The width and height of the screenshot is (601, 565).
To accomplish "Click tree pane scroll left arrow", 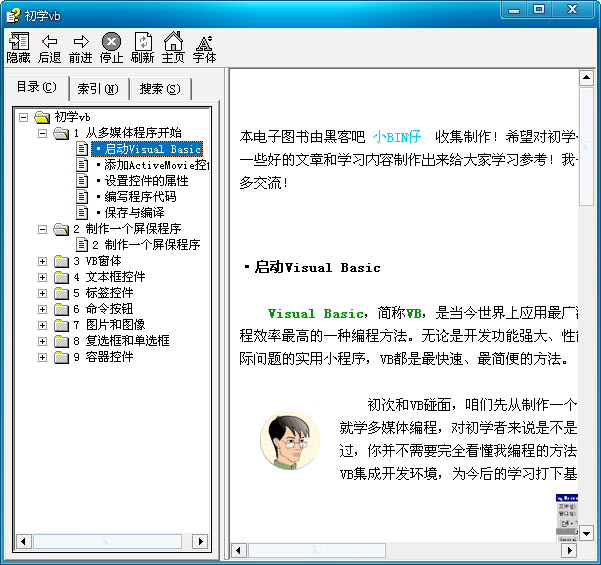I will [x=24, y=541].
